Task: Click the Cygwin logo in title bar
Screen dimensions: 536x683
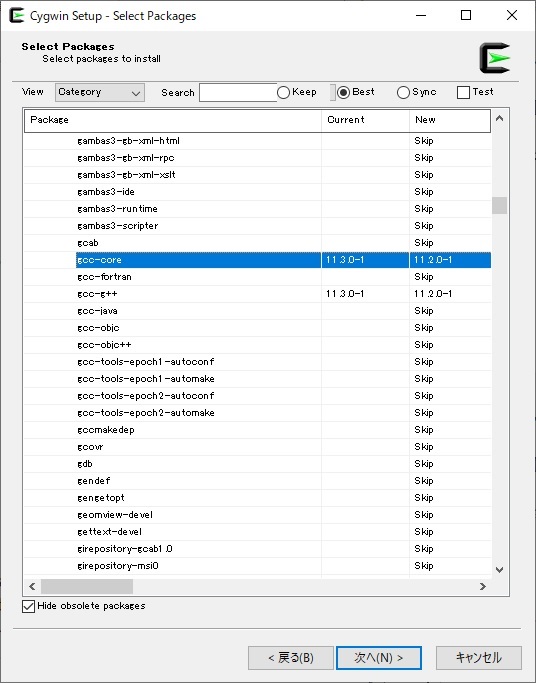Action: click(17, 16)
